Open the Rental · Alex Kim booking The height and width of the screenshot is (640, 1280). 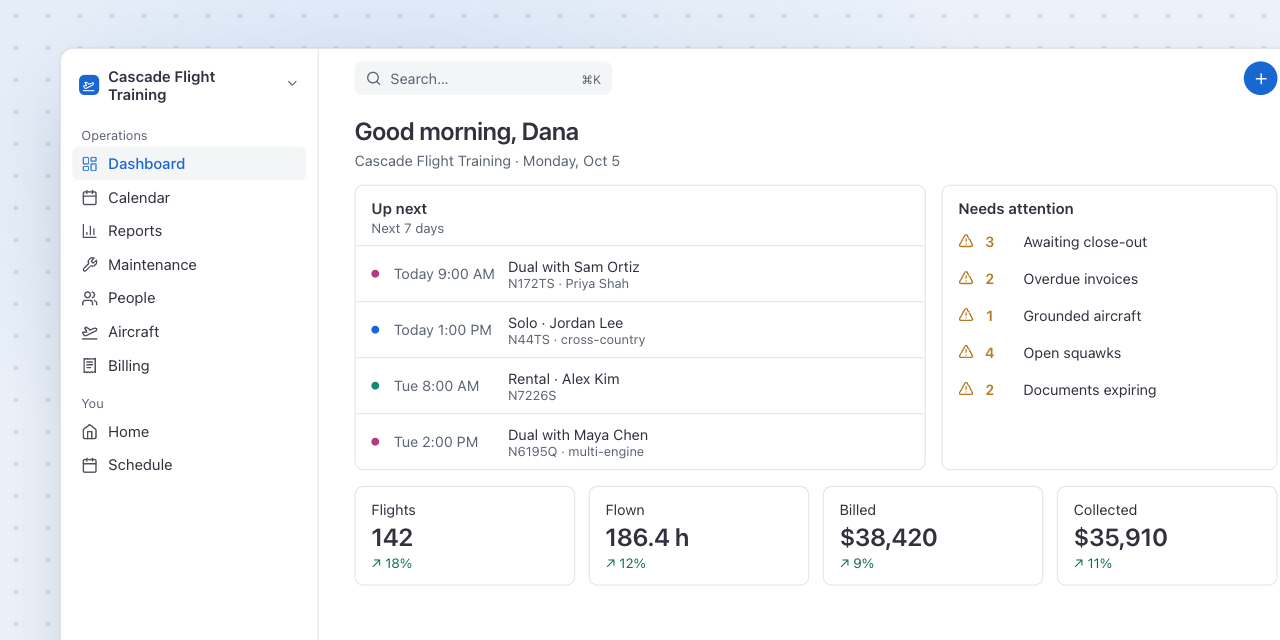point(640,386)
